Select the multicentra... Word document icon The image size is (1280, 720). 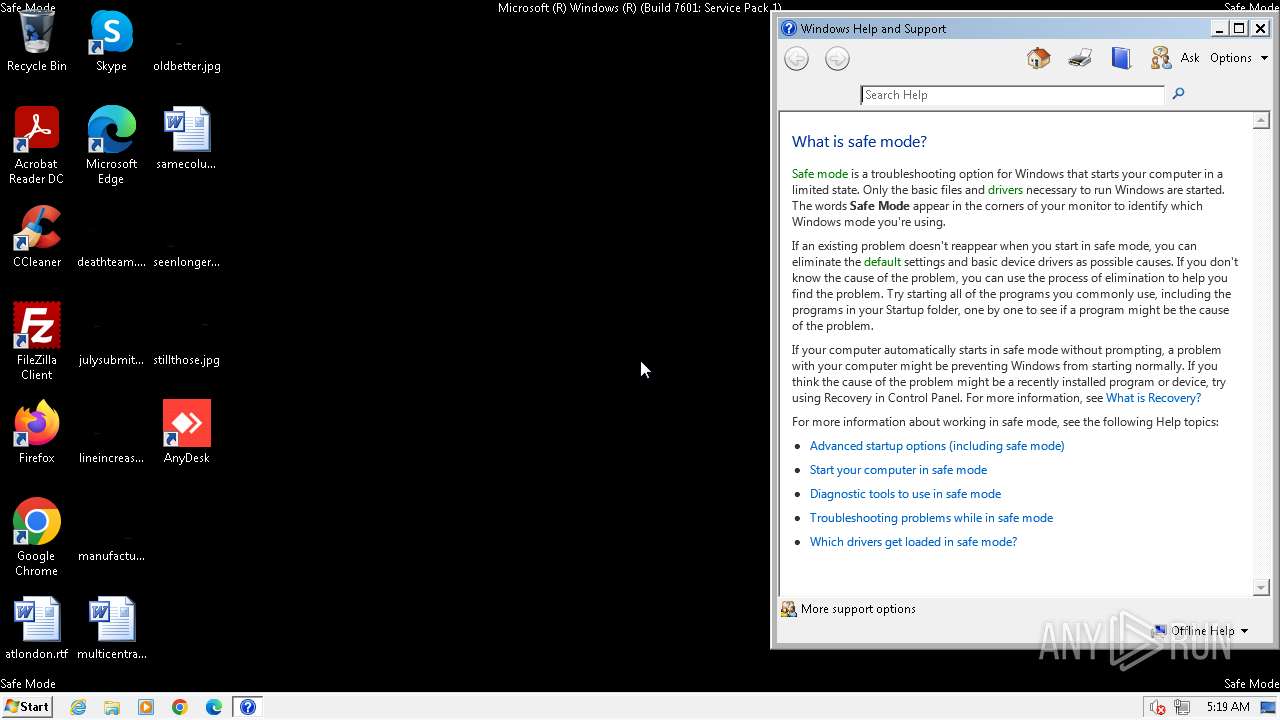pyautogui.click(x=111, y=629)
